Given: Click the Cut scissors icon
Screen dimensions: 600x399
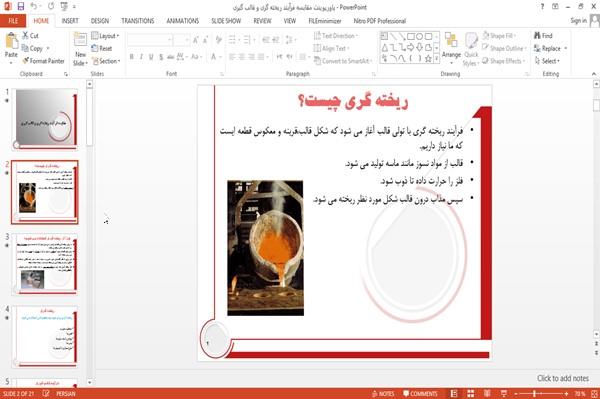Looking at the screenshot, I should click(26, 36).
